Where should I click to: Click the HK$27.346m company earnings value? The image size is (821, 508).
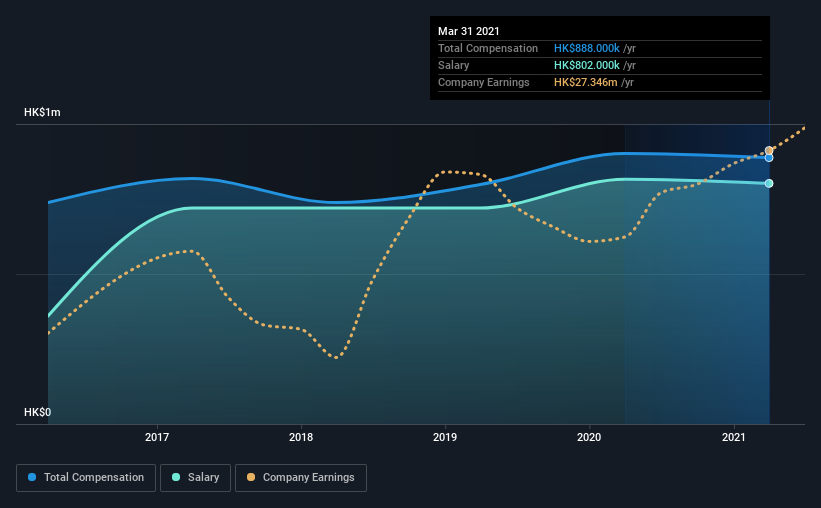585,82
